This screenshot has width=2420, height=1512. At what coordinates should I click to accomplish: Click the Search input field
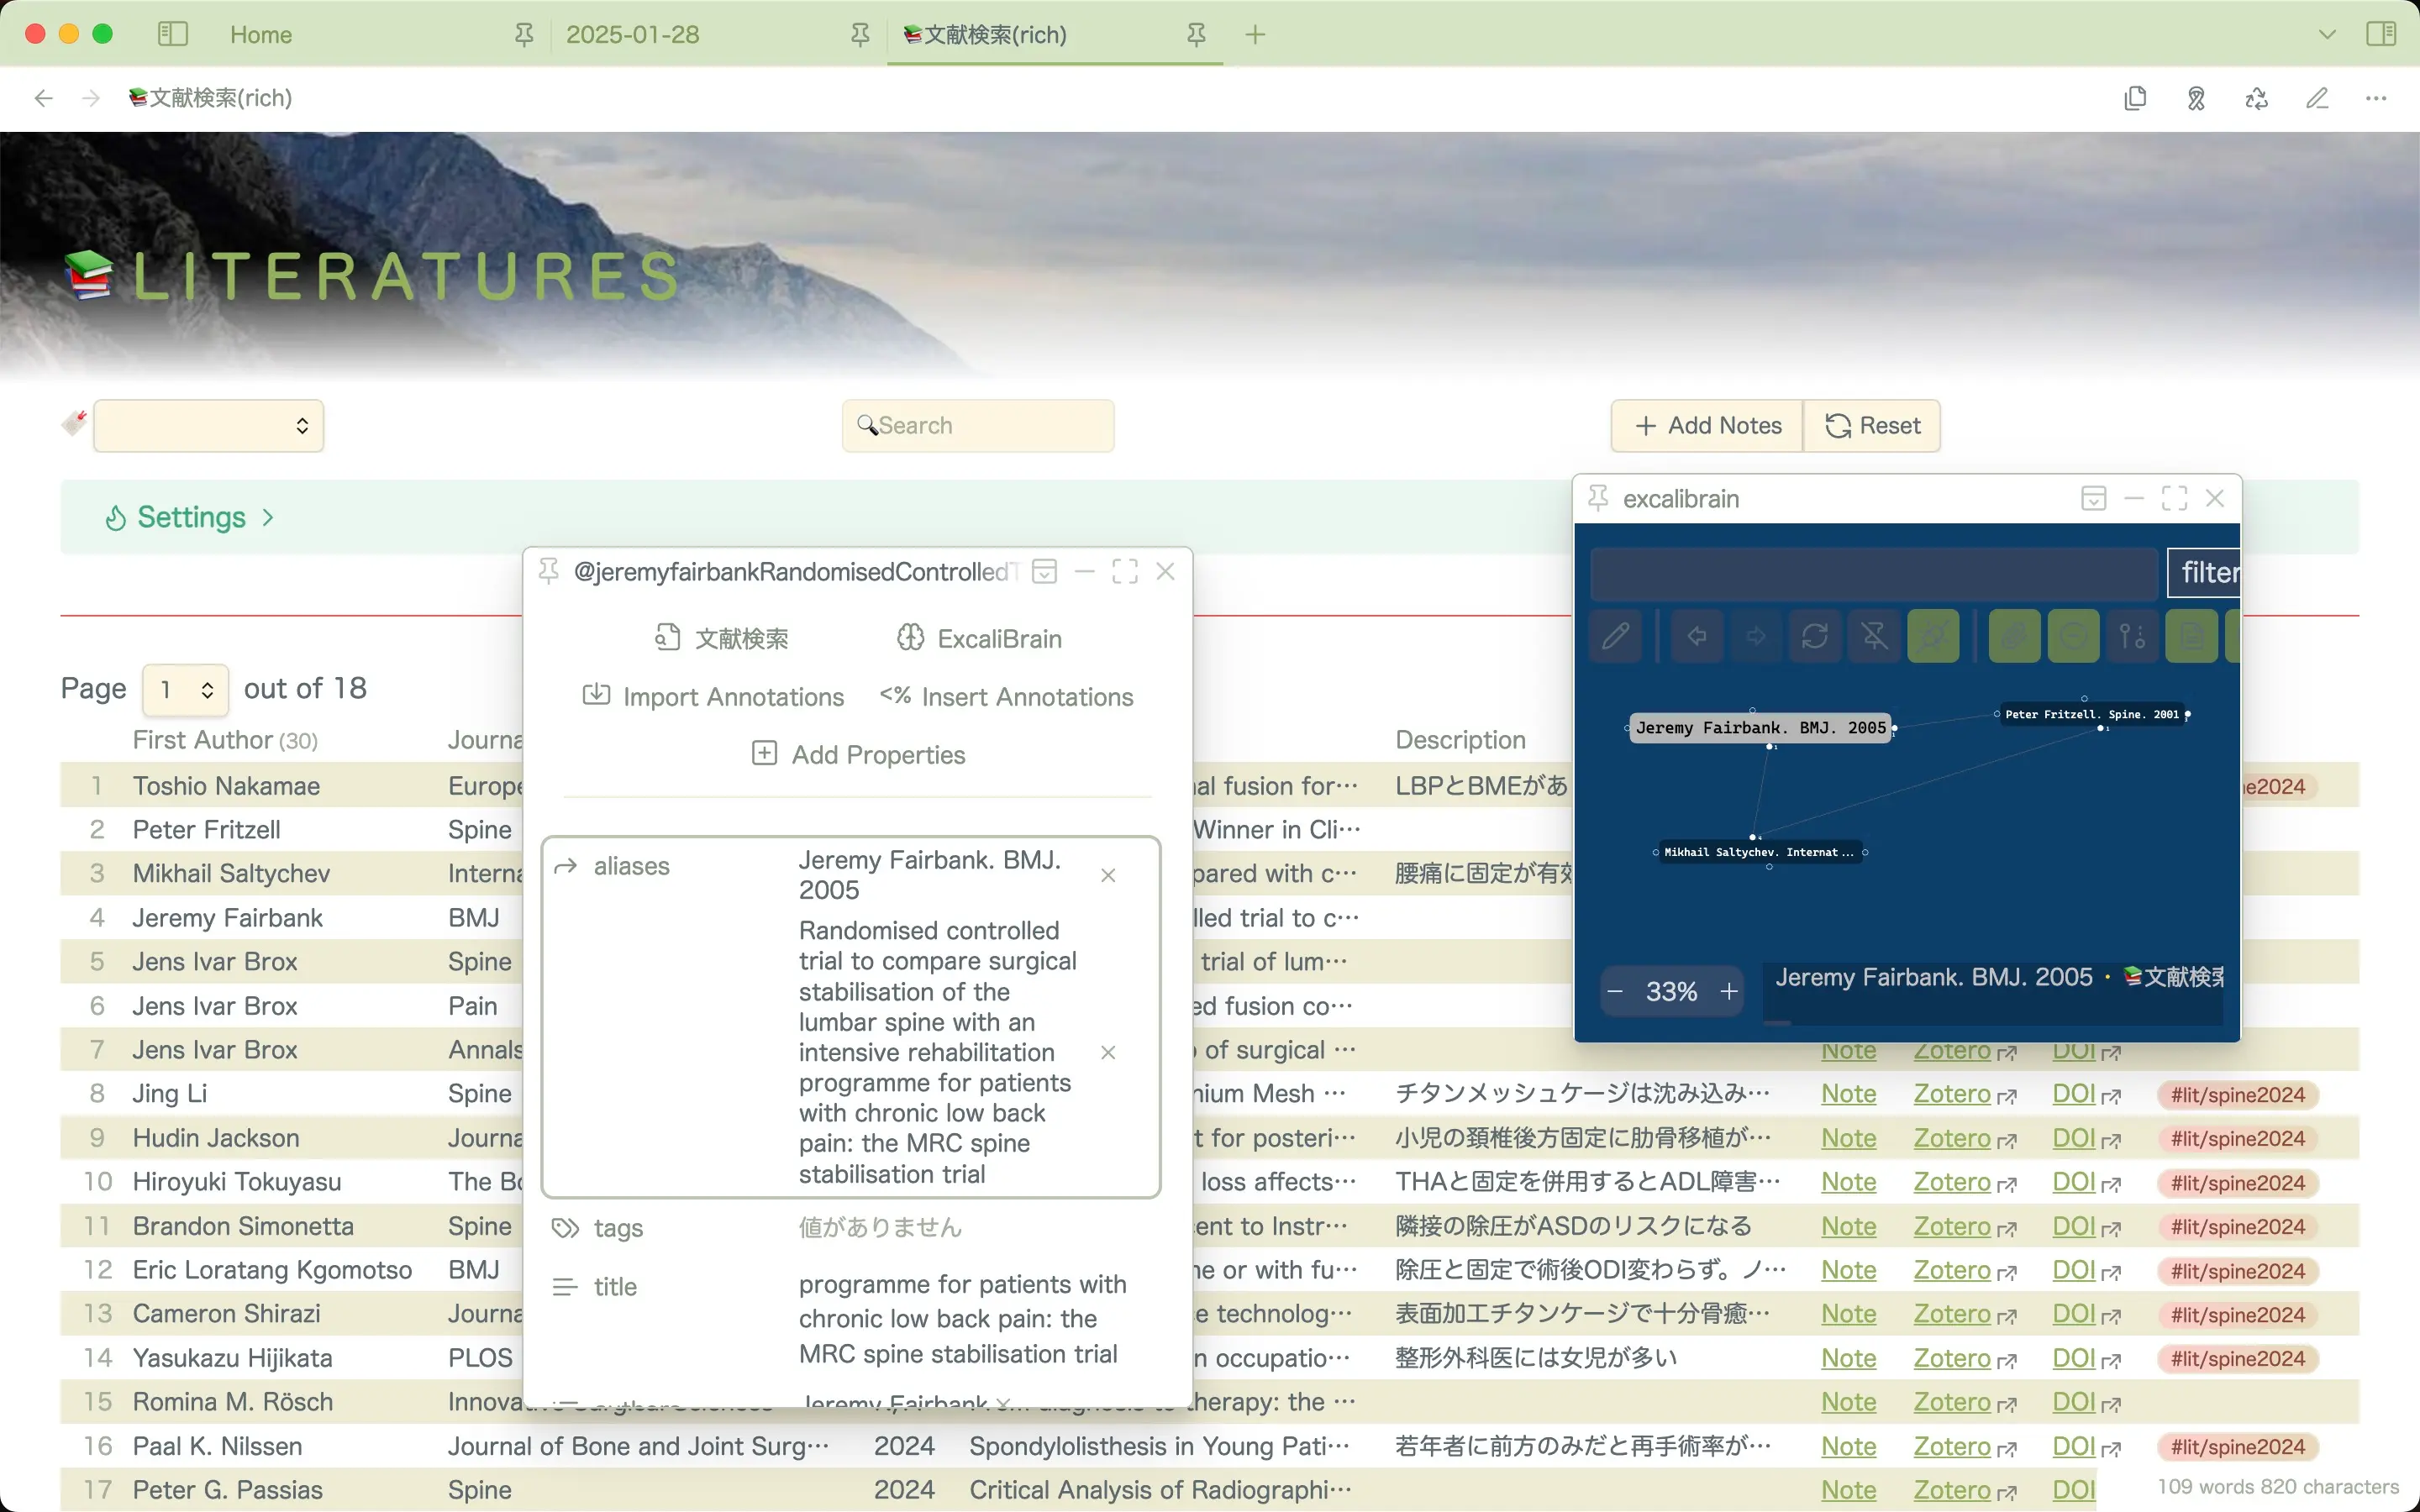click(980, 426)
